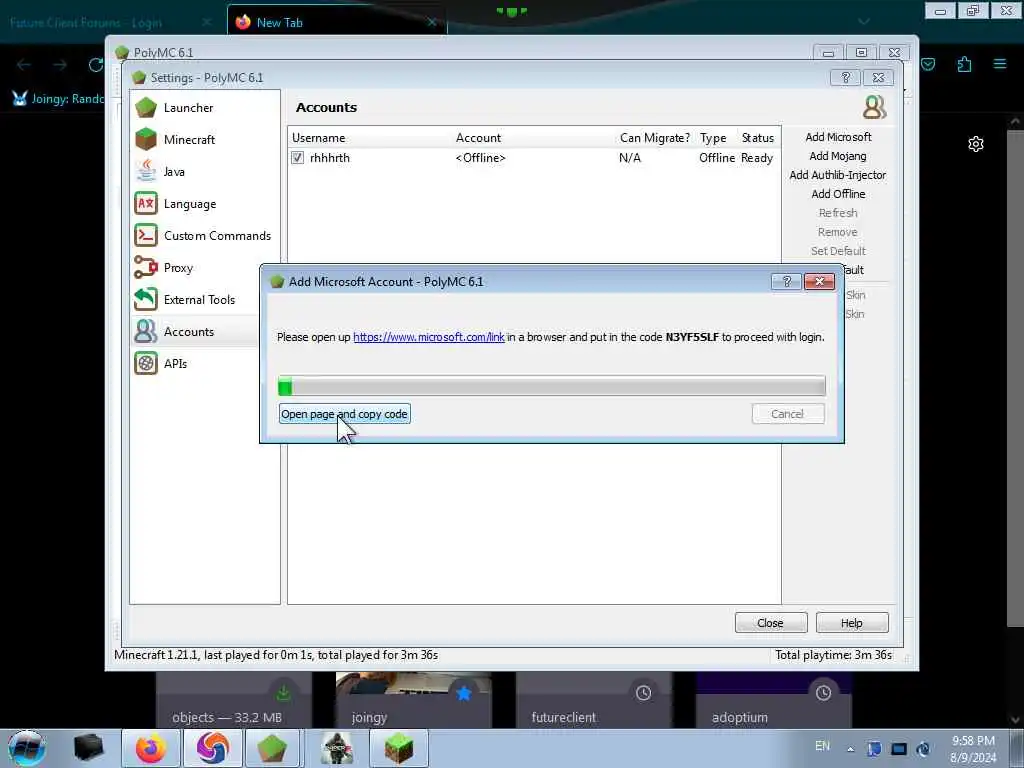Viewport: 1024px width, 768px height.
Task: Click the Close button in Settings
Action: (771, 623)
